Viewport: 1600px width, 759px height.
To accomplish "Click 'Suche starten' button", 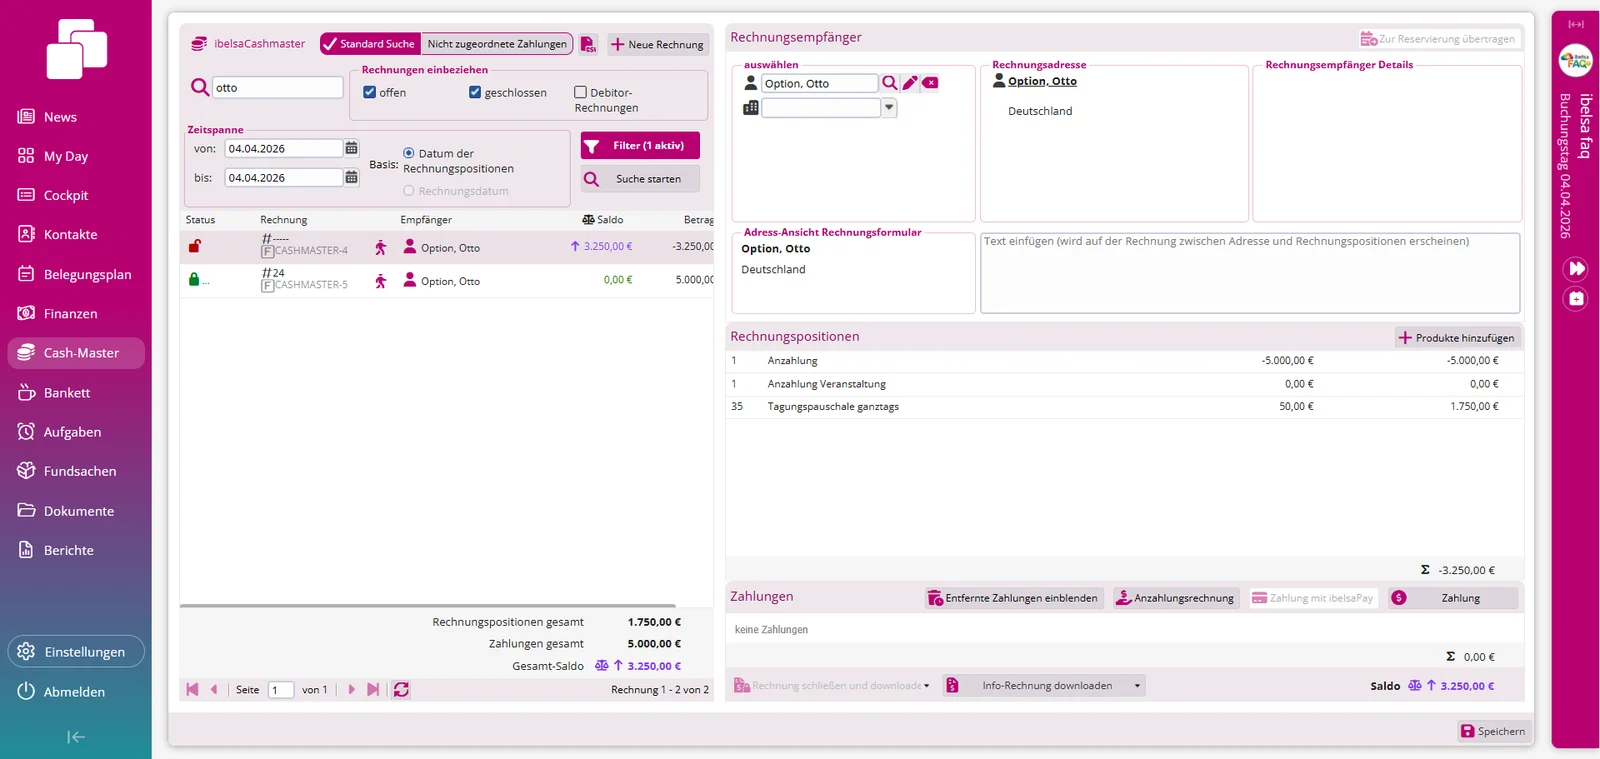I will 640,179.
